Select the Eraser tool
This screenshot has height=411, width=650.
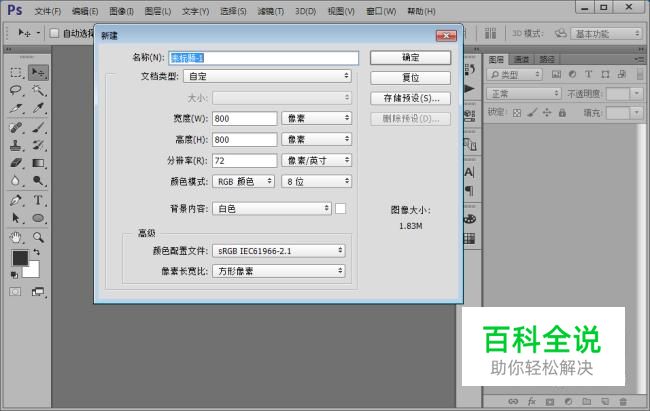pyautogui.click(x=16, y=163)
